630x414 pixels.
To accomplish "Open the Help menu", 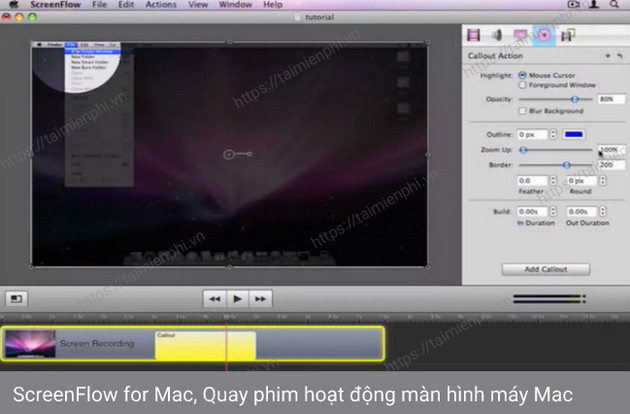I will pos(273,4).
